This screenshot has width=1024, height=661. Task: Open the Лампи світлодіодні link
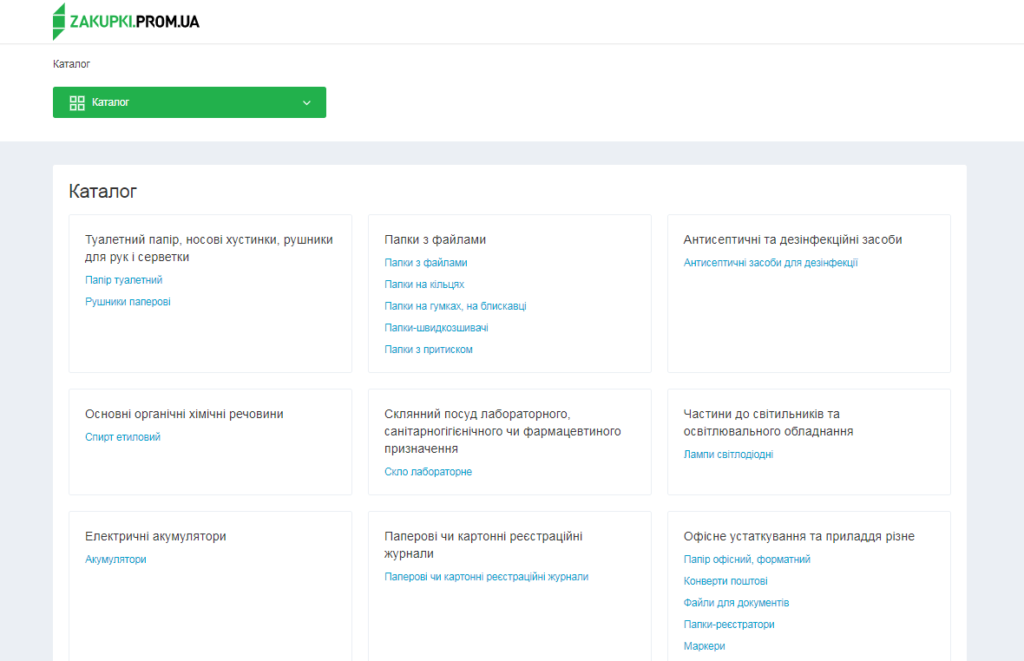click(728, 455)
